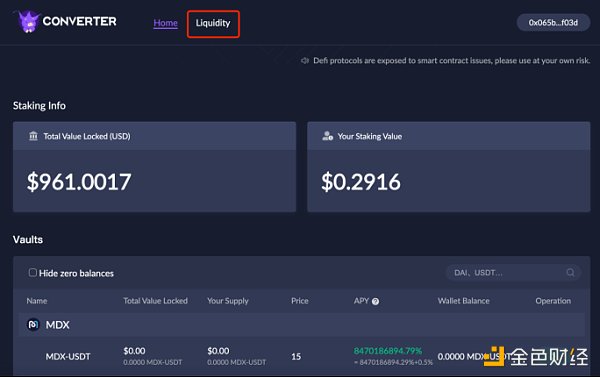Go to the Home tab
The height and width of the screenshot is (378, 600).
tap(165, 23)
